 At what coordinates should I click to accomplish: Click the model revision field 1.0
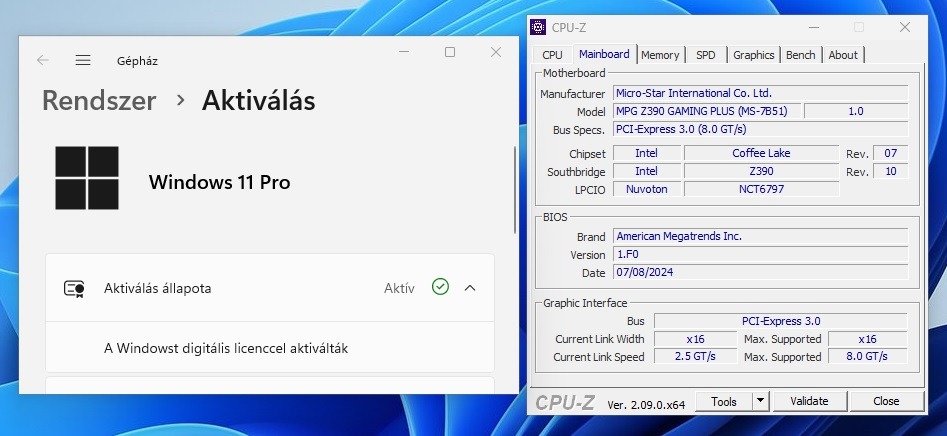coord(856,111)
